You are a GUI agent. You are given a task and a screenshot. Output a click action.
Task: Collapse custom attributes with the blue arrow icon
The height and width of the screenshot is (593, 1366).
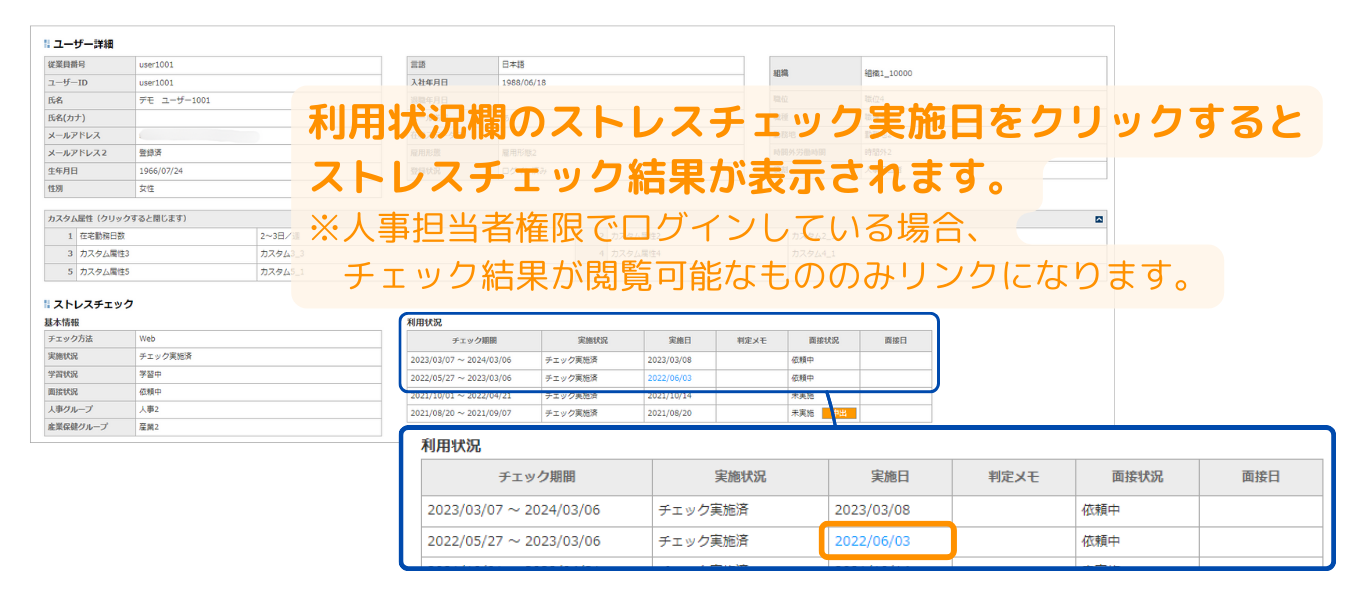tap(1099, 218)
